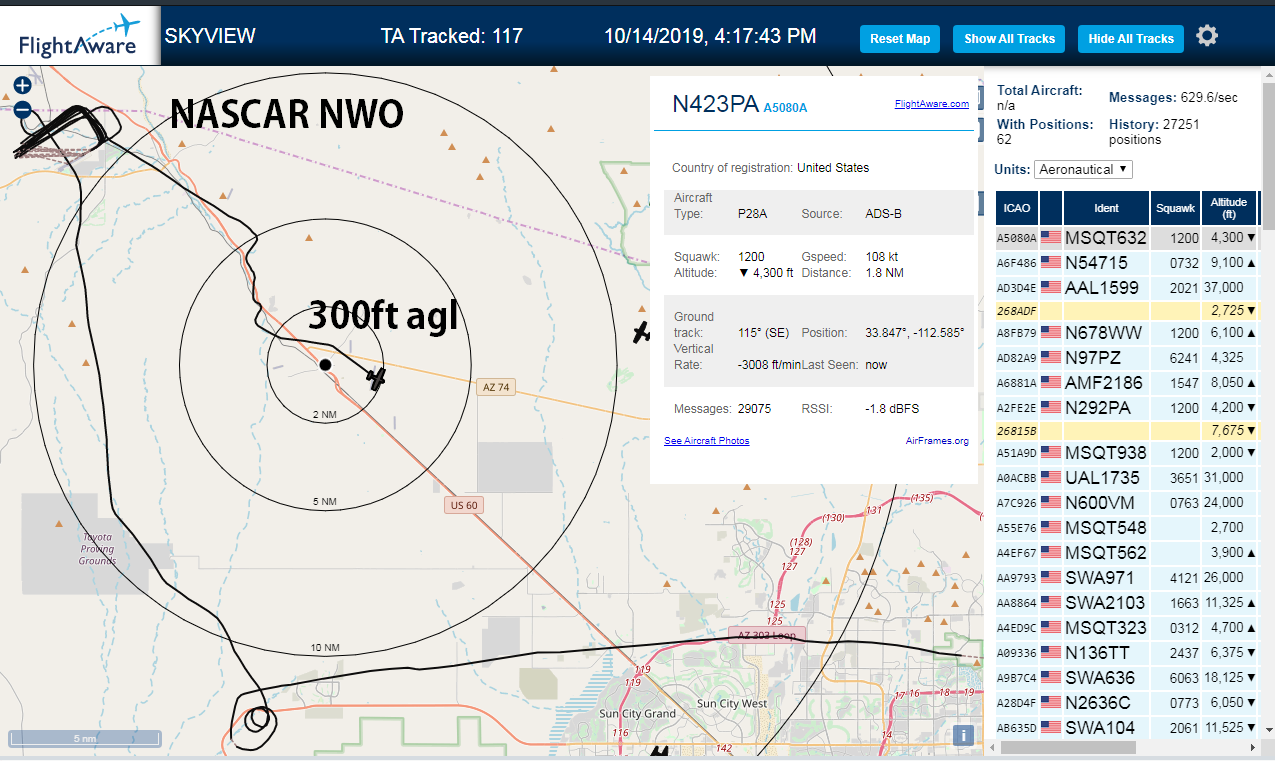Open the FlightAware.com link

click(x=931, y=104)
